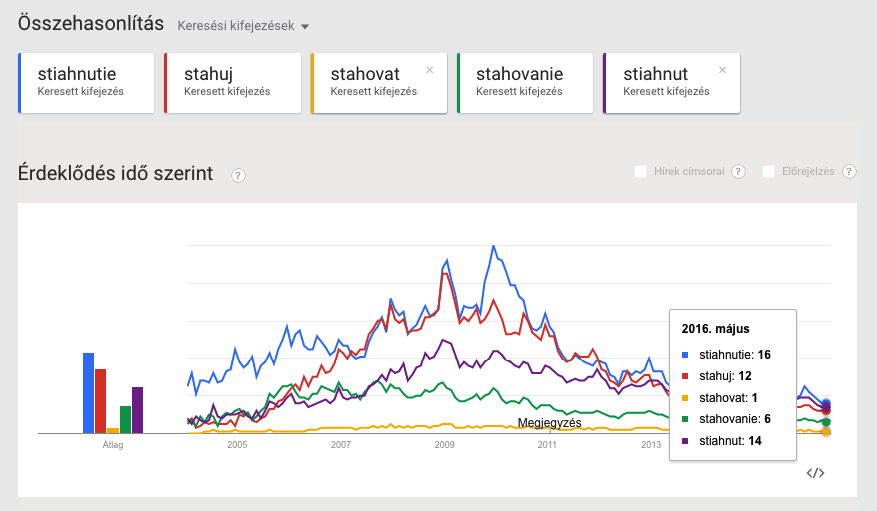Click the purple stiahnut average bar

pyautogui.click(x=138, y=410)
